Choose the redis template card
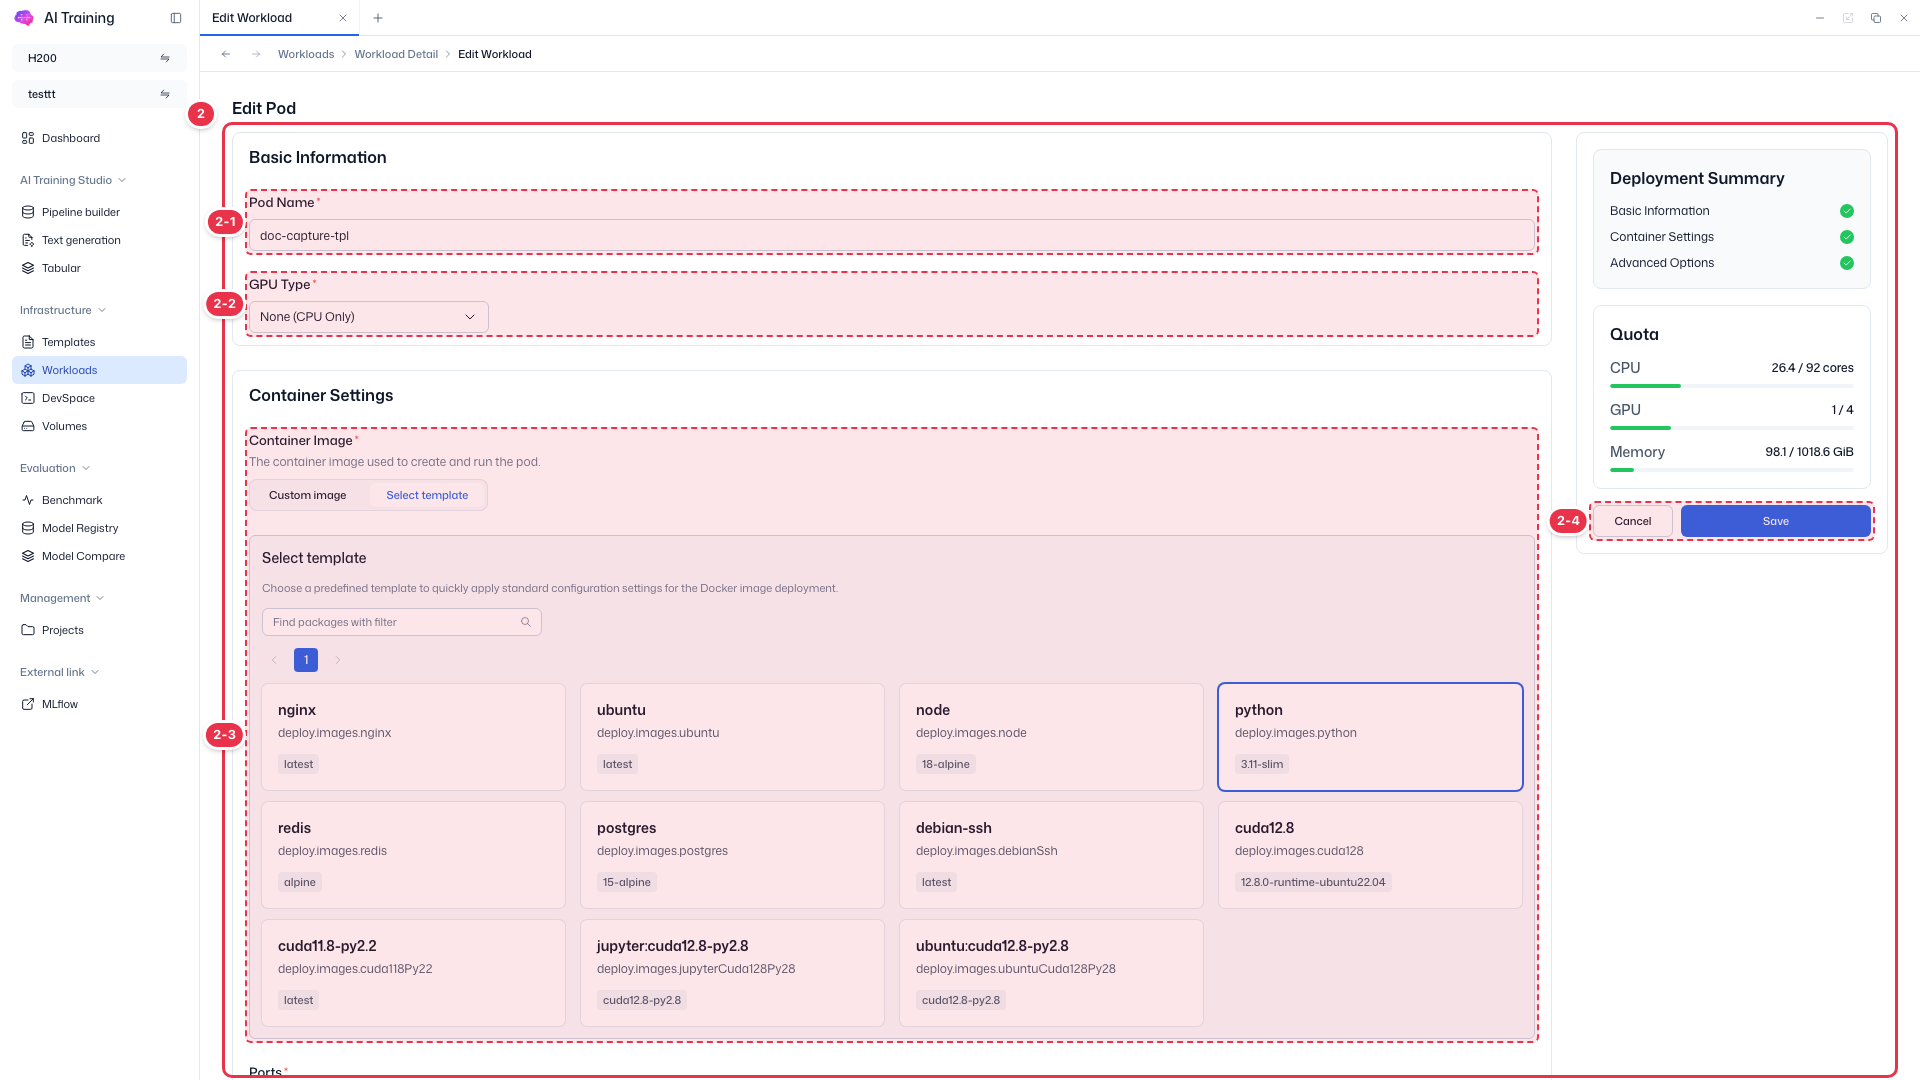1920x1080 pixels. click(413, 855)
